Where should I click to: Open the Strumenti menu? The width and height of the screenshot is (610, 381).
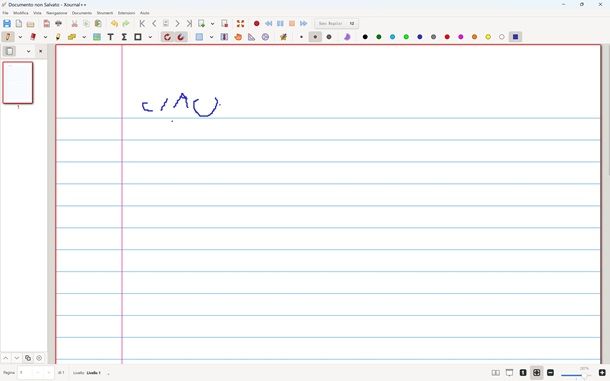(105, 13)
